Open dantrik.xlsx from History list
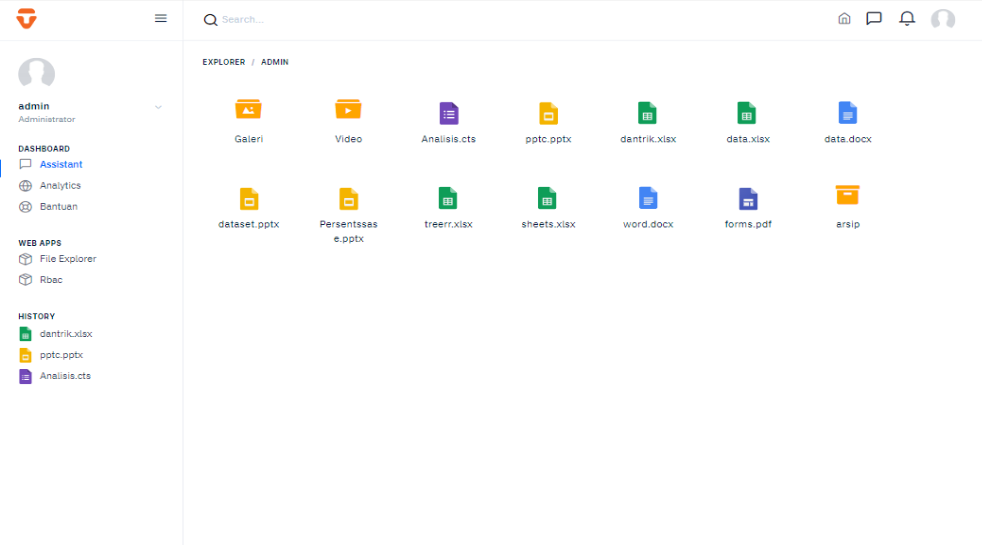 [x=65, y=334]
